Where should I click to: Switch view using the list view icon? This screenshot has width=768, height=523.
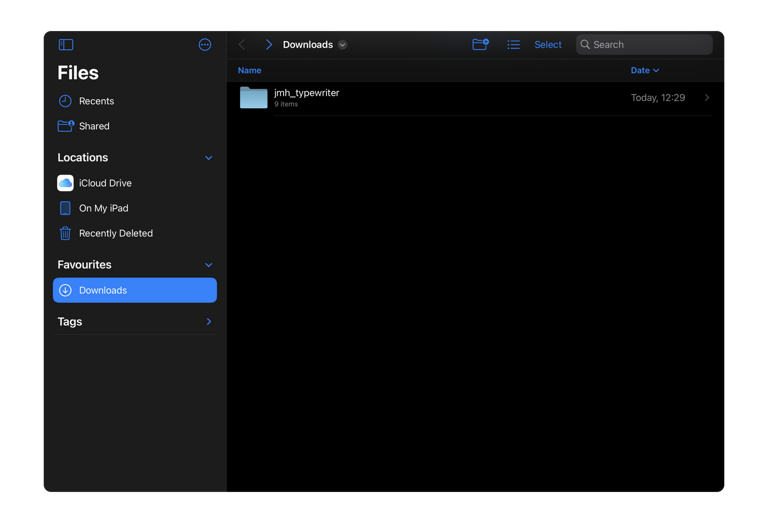tap(513, 45)
